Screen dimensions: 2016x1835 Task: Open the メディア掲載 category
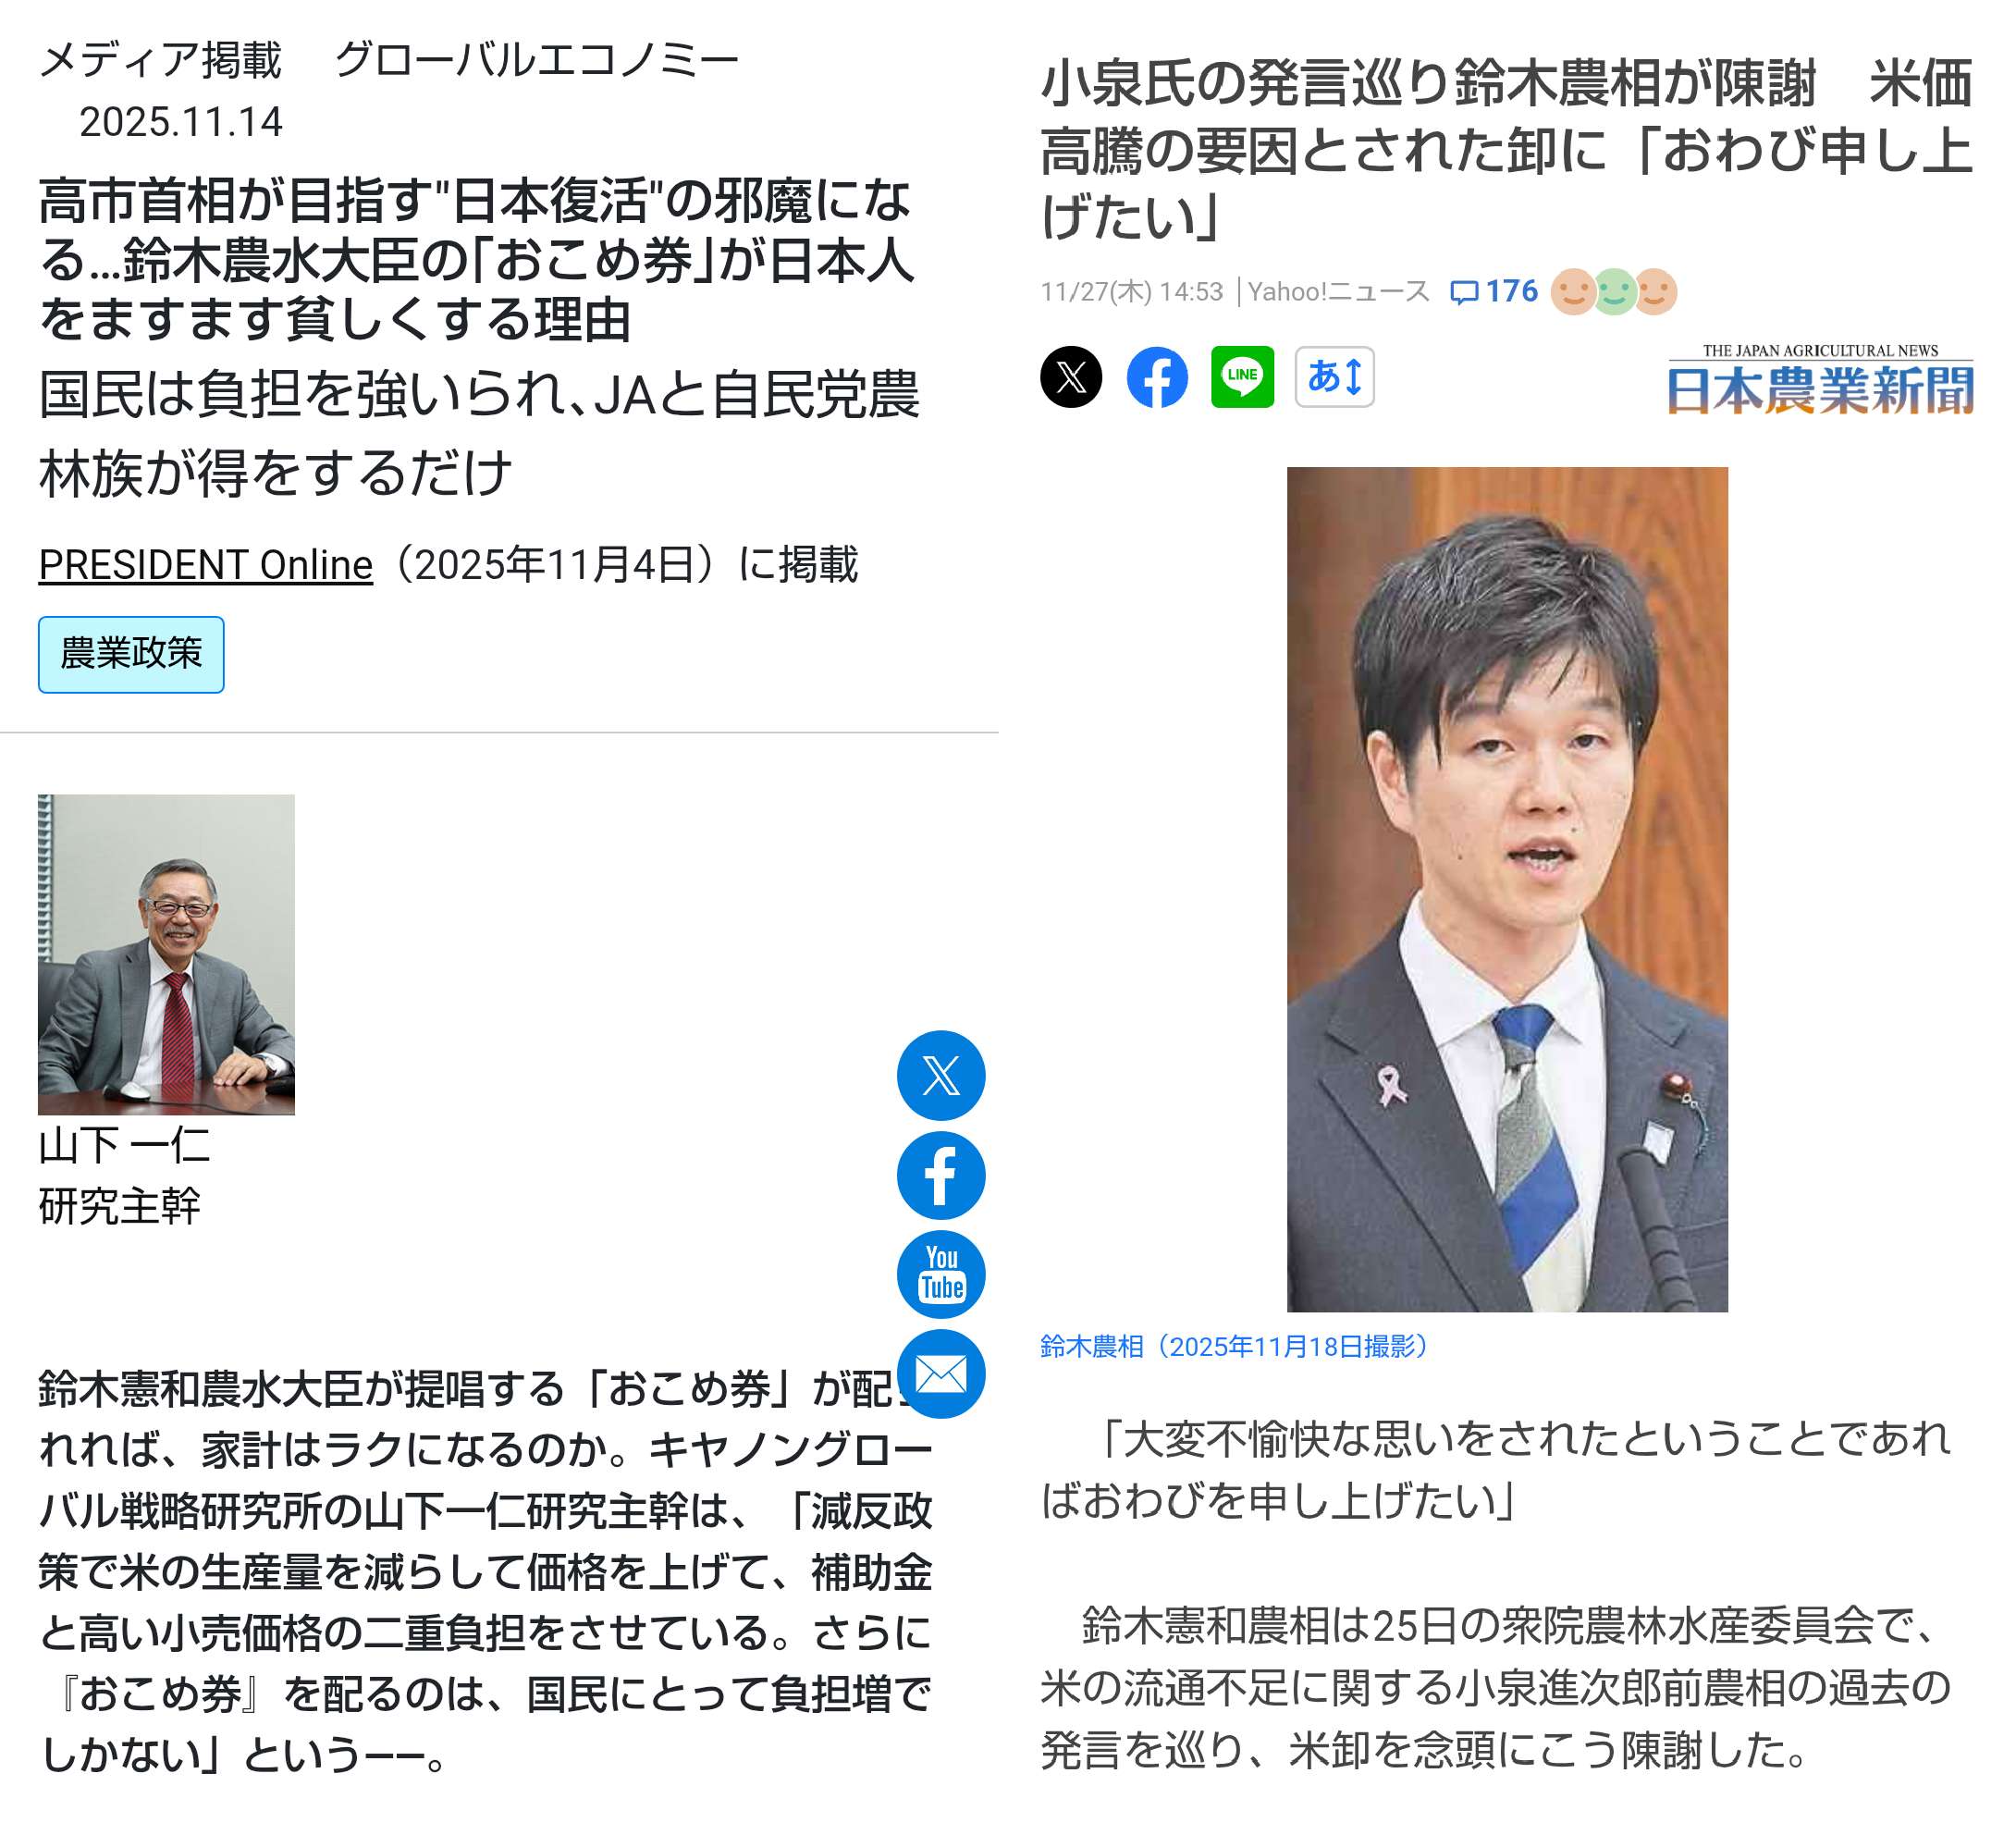click(x=160, y=60)
